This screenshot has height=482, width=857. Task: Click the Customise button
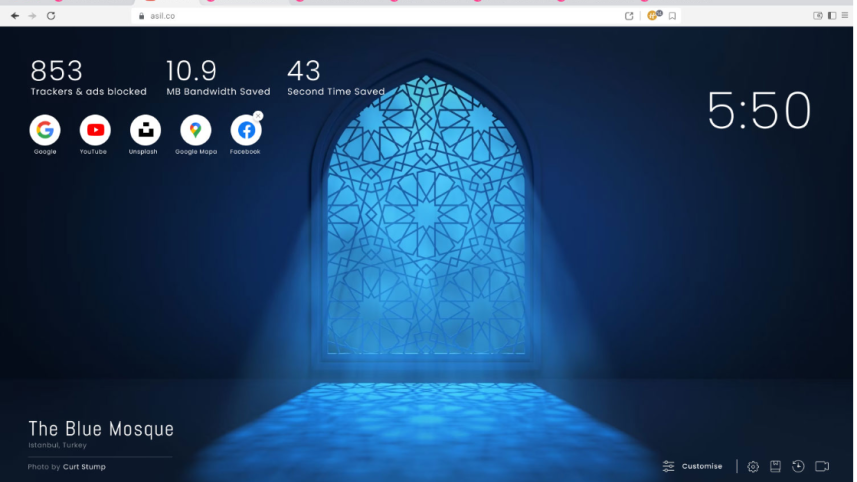pos(692,466)
